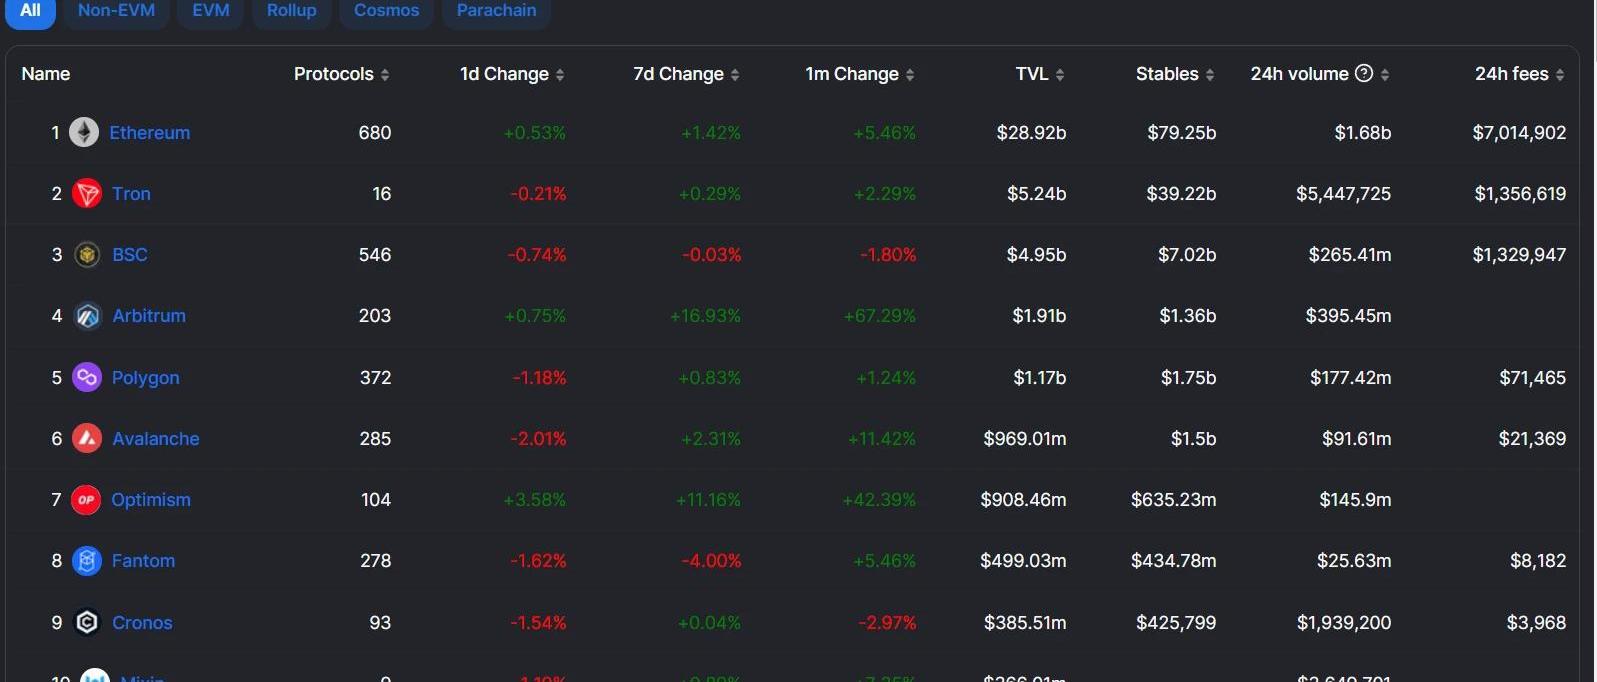Screen dimensions: 1597x682
Task: Click Fantom TVL value $499.03m
Action: point(1023,561)
